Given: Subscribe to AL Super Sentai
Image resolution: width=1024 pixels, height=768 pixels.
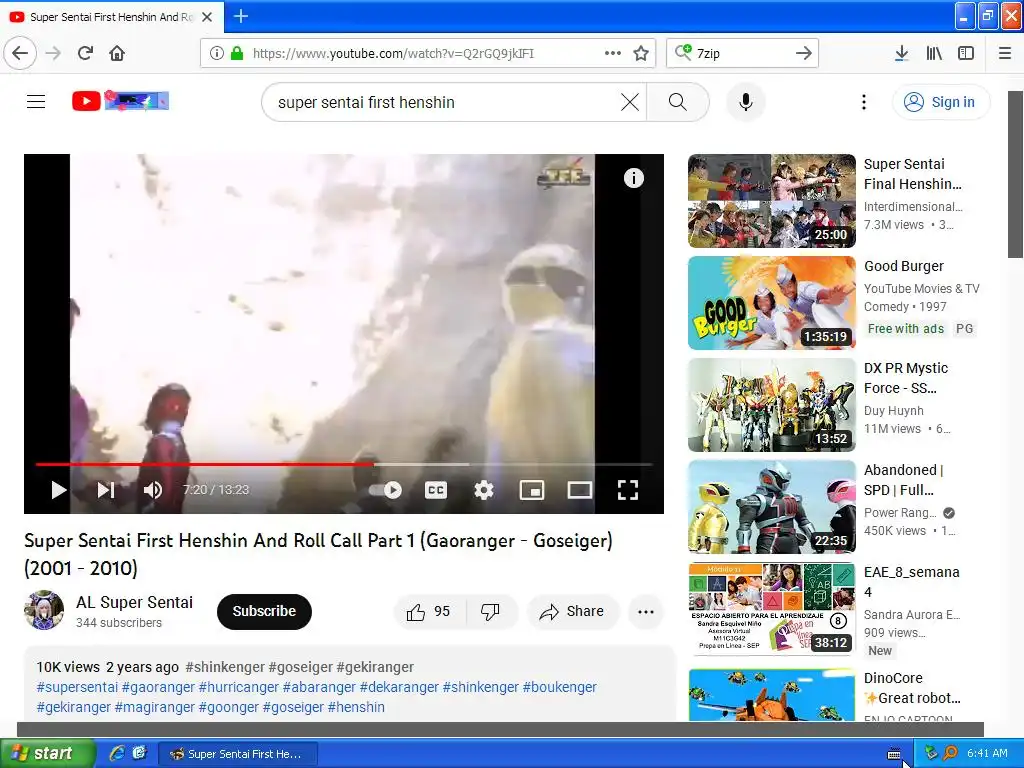Looking at the screenshot, I should coord(264,611).
